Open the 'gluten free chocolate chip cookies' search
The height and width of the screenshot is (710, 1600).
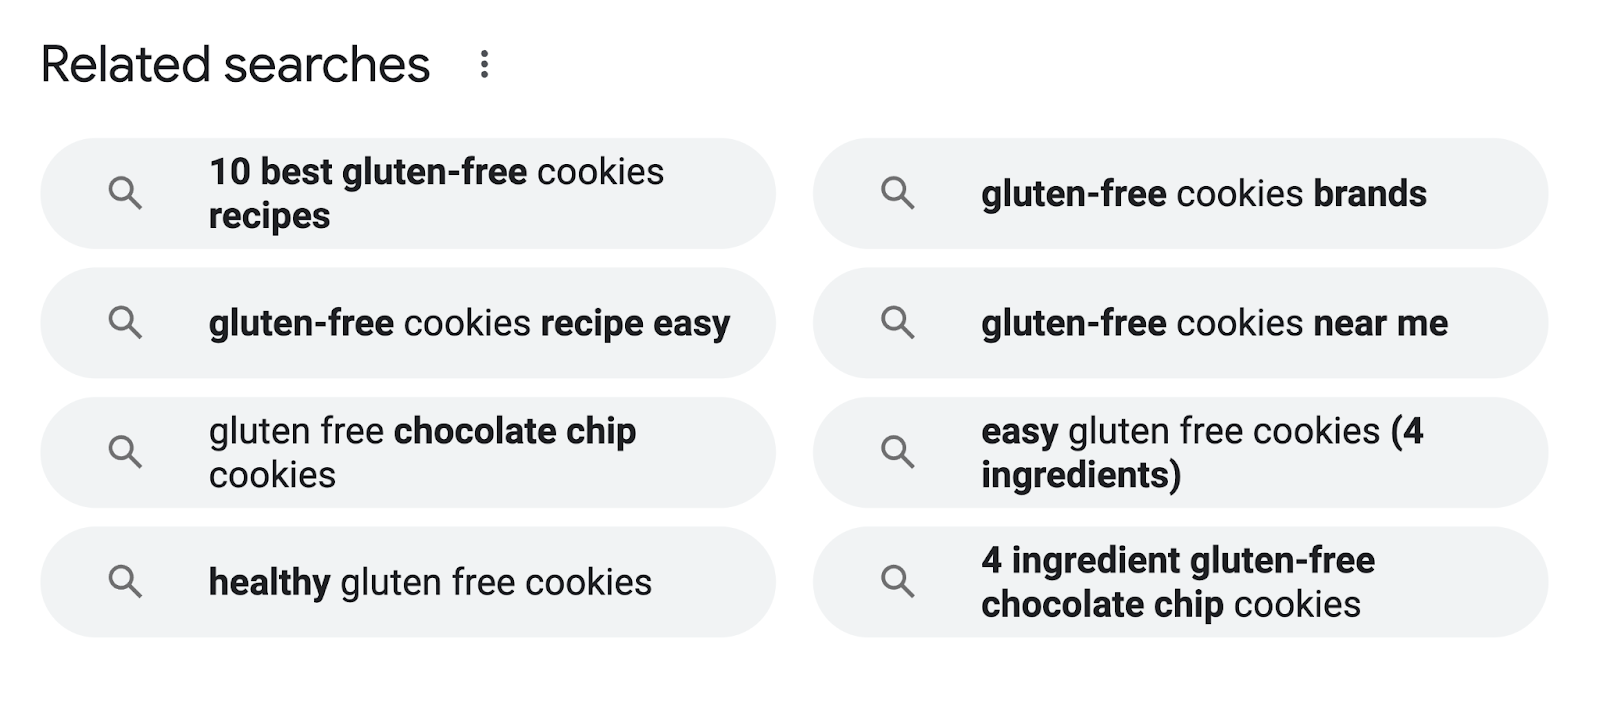coord(421,452)
